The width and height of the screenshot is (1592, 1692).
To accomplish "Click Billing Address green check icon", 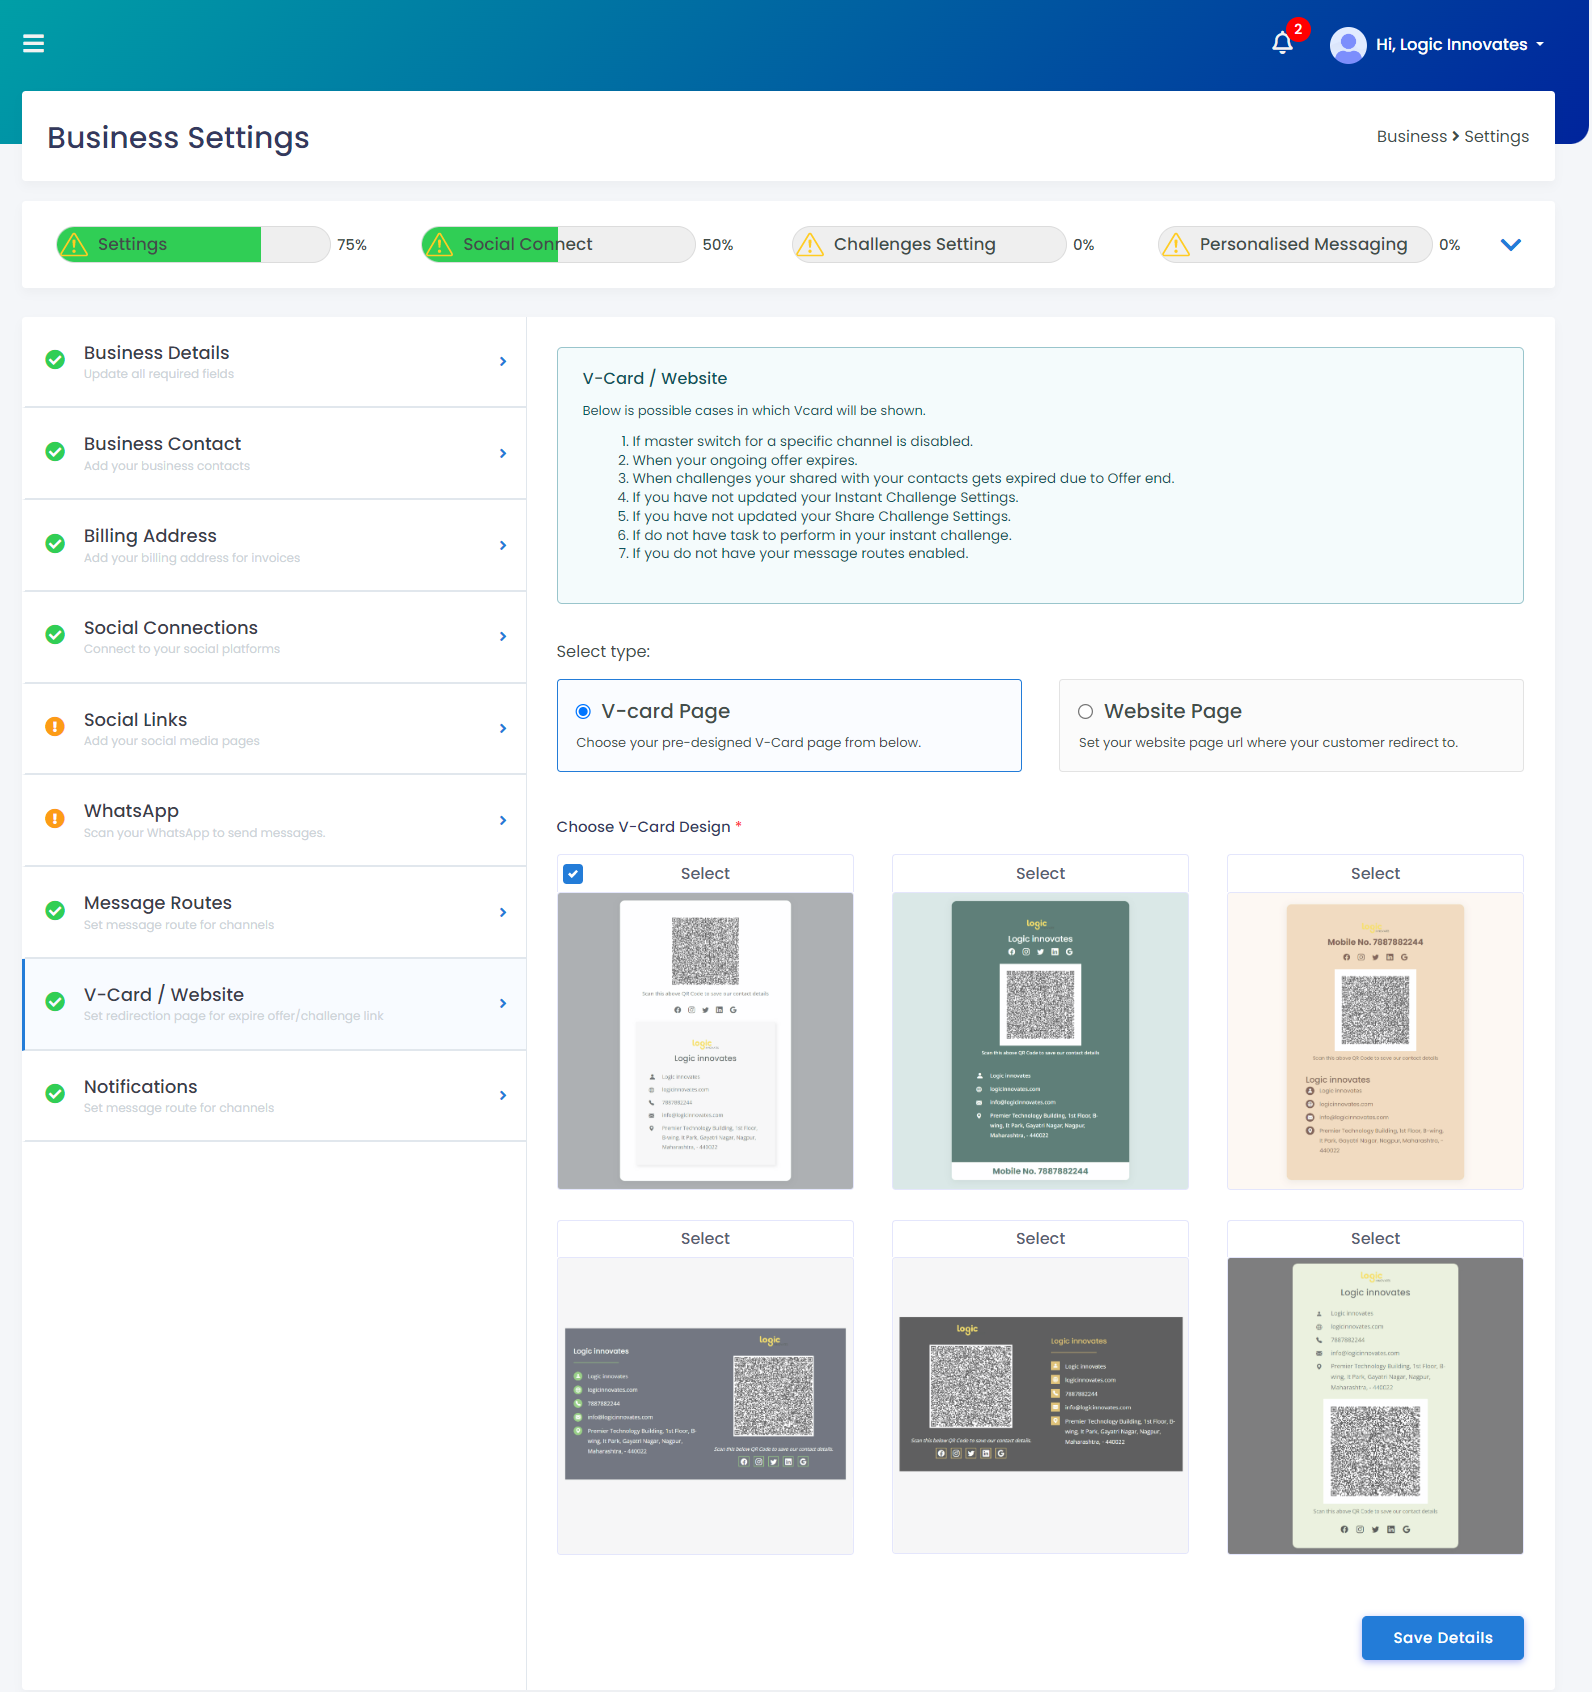I will pos(55,544).
